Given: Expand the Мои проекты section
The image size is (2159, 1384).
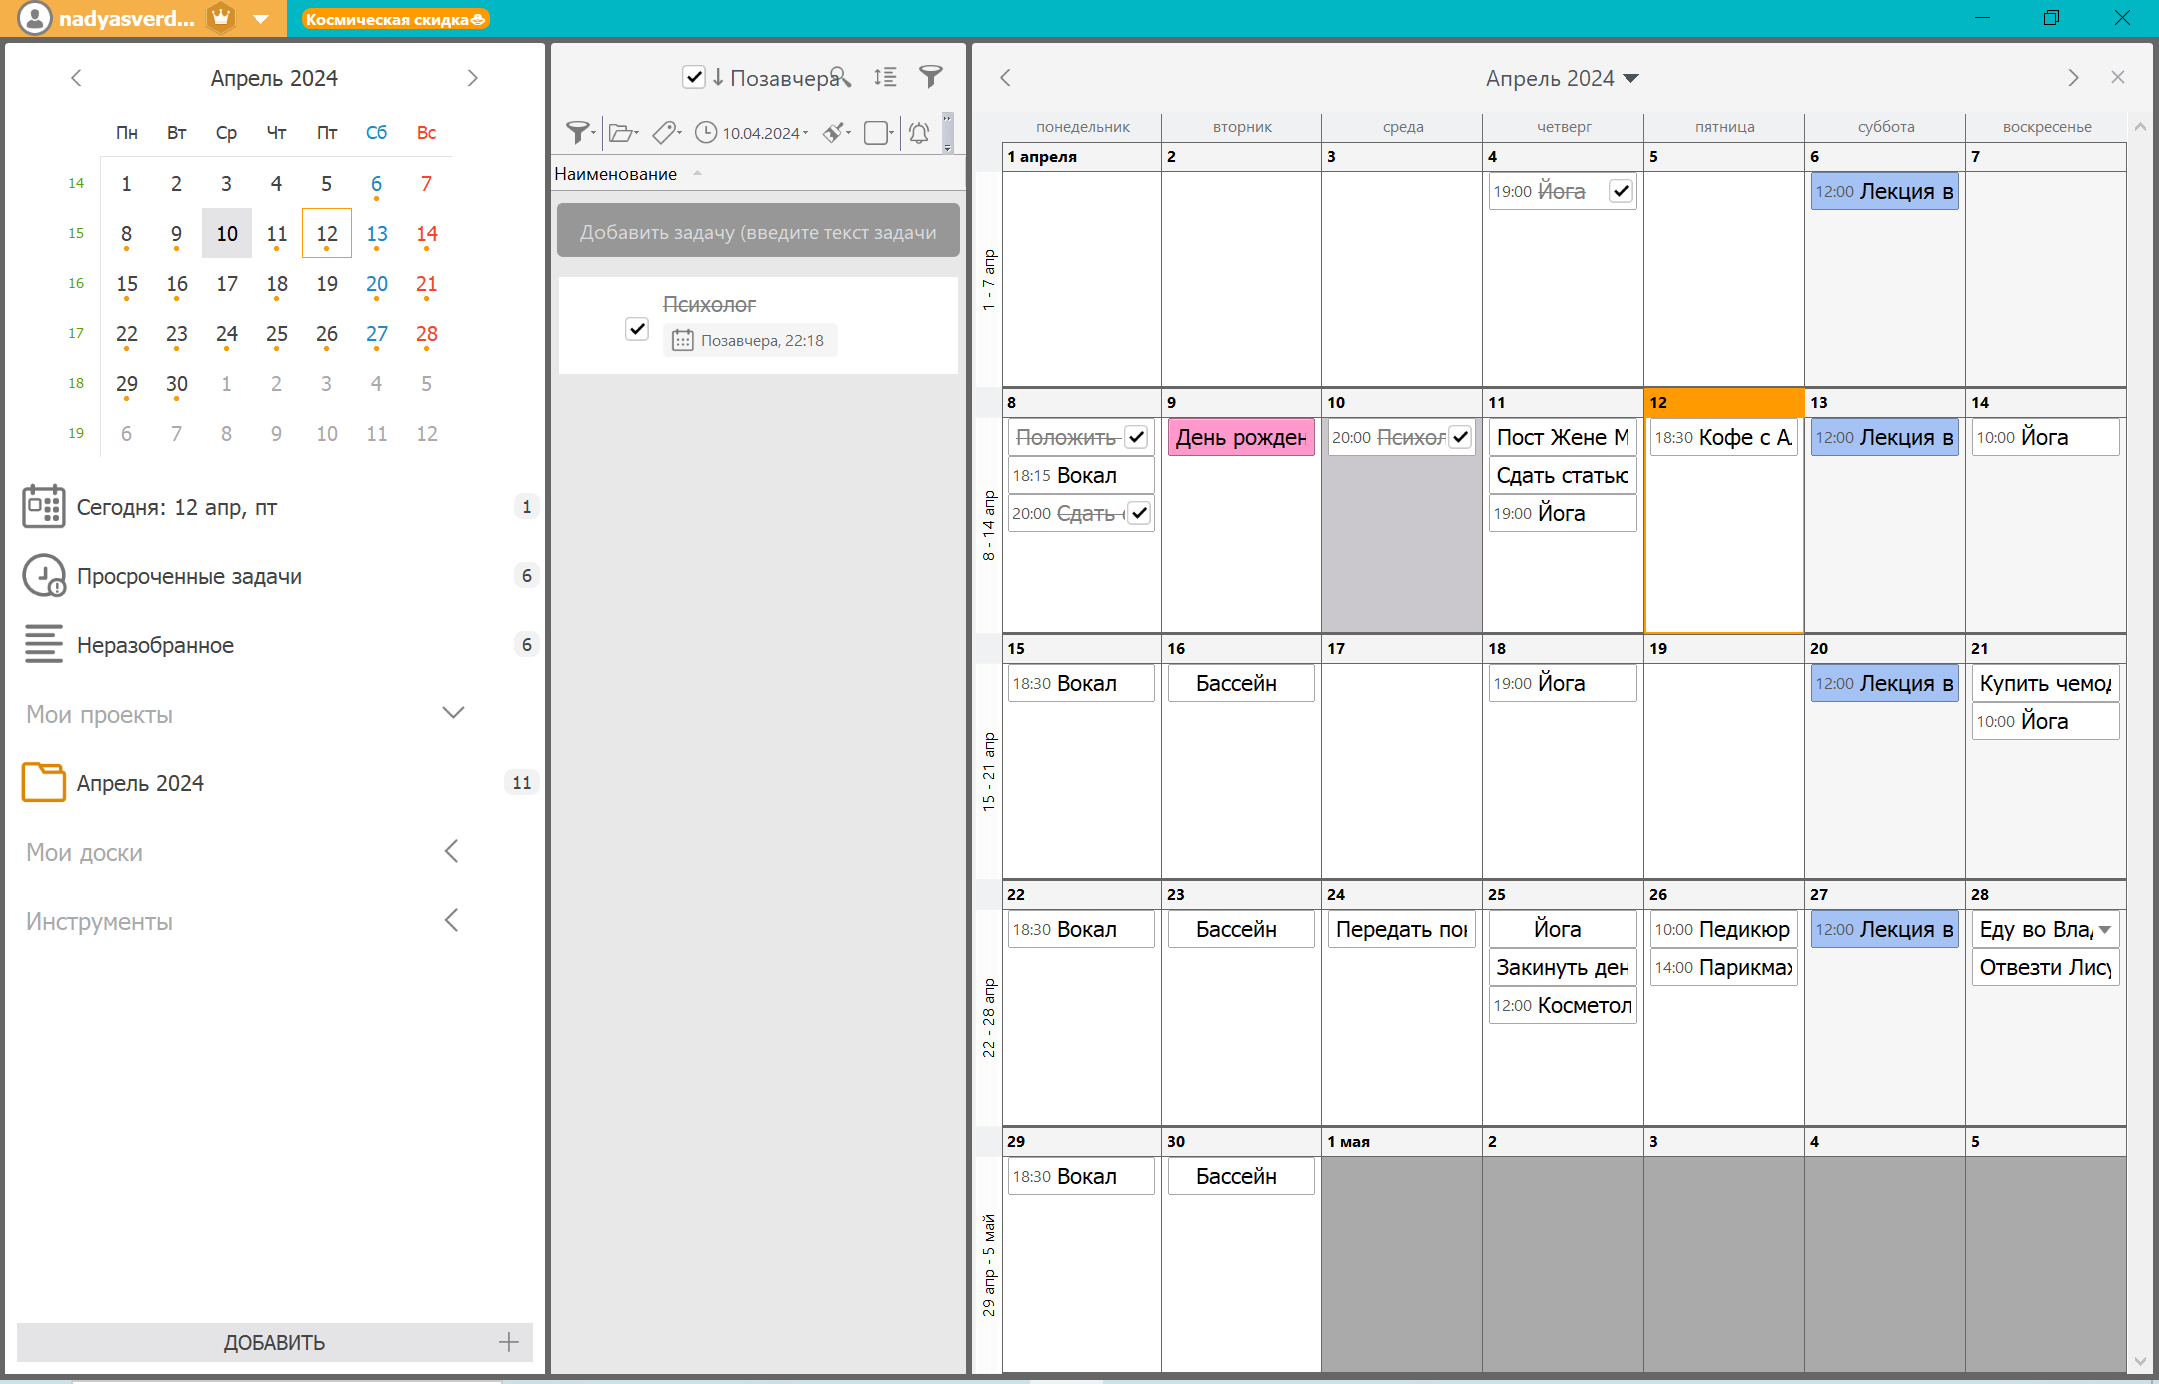Looking at the screenshot, I should pyautogui.click(x=453, y=713).
